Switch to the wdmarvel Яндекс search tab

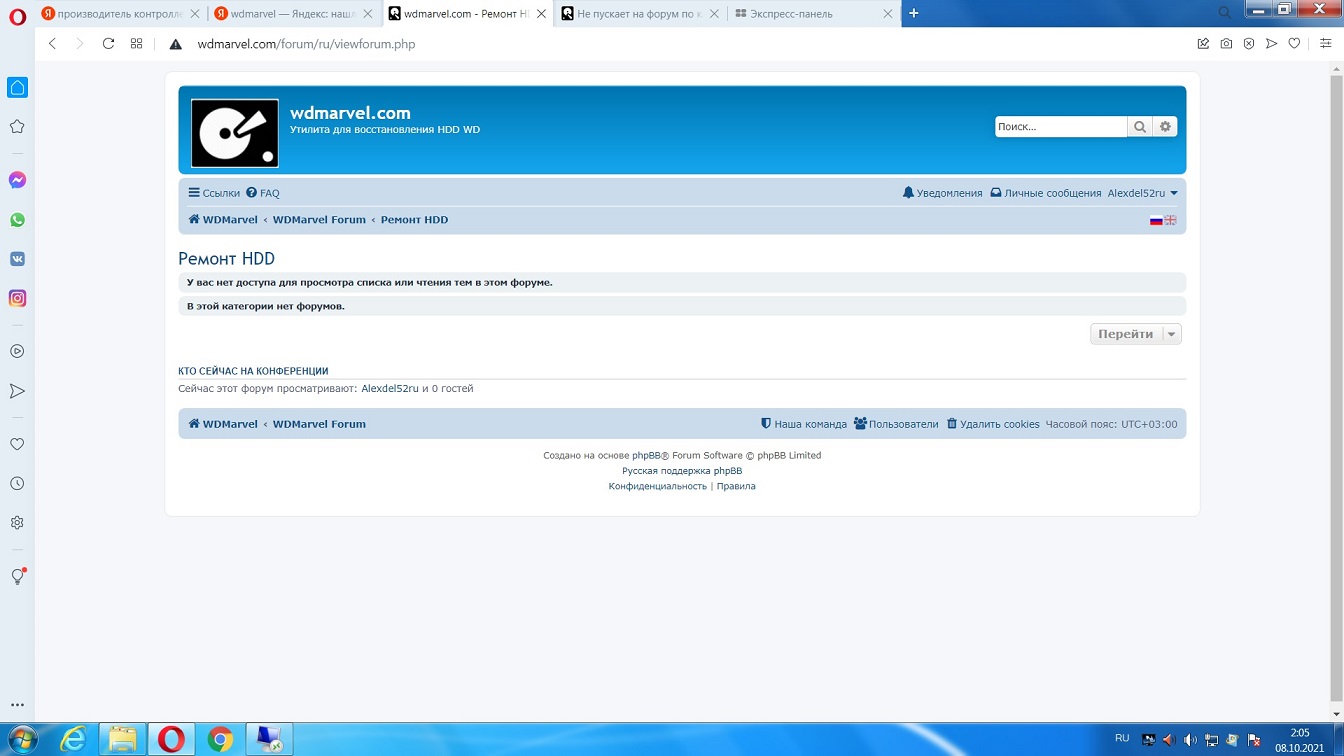[x=293, y=14]
